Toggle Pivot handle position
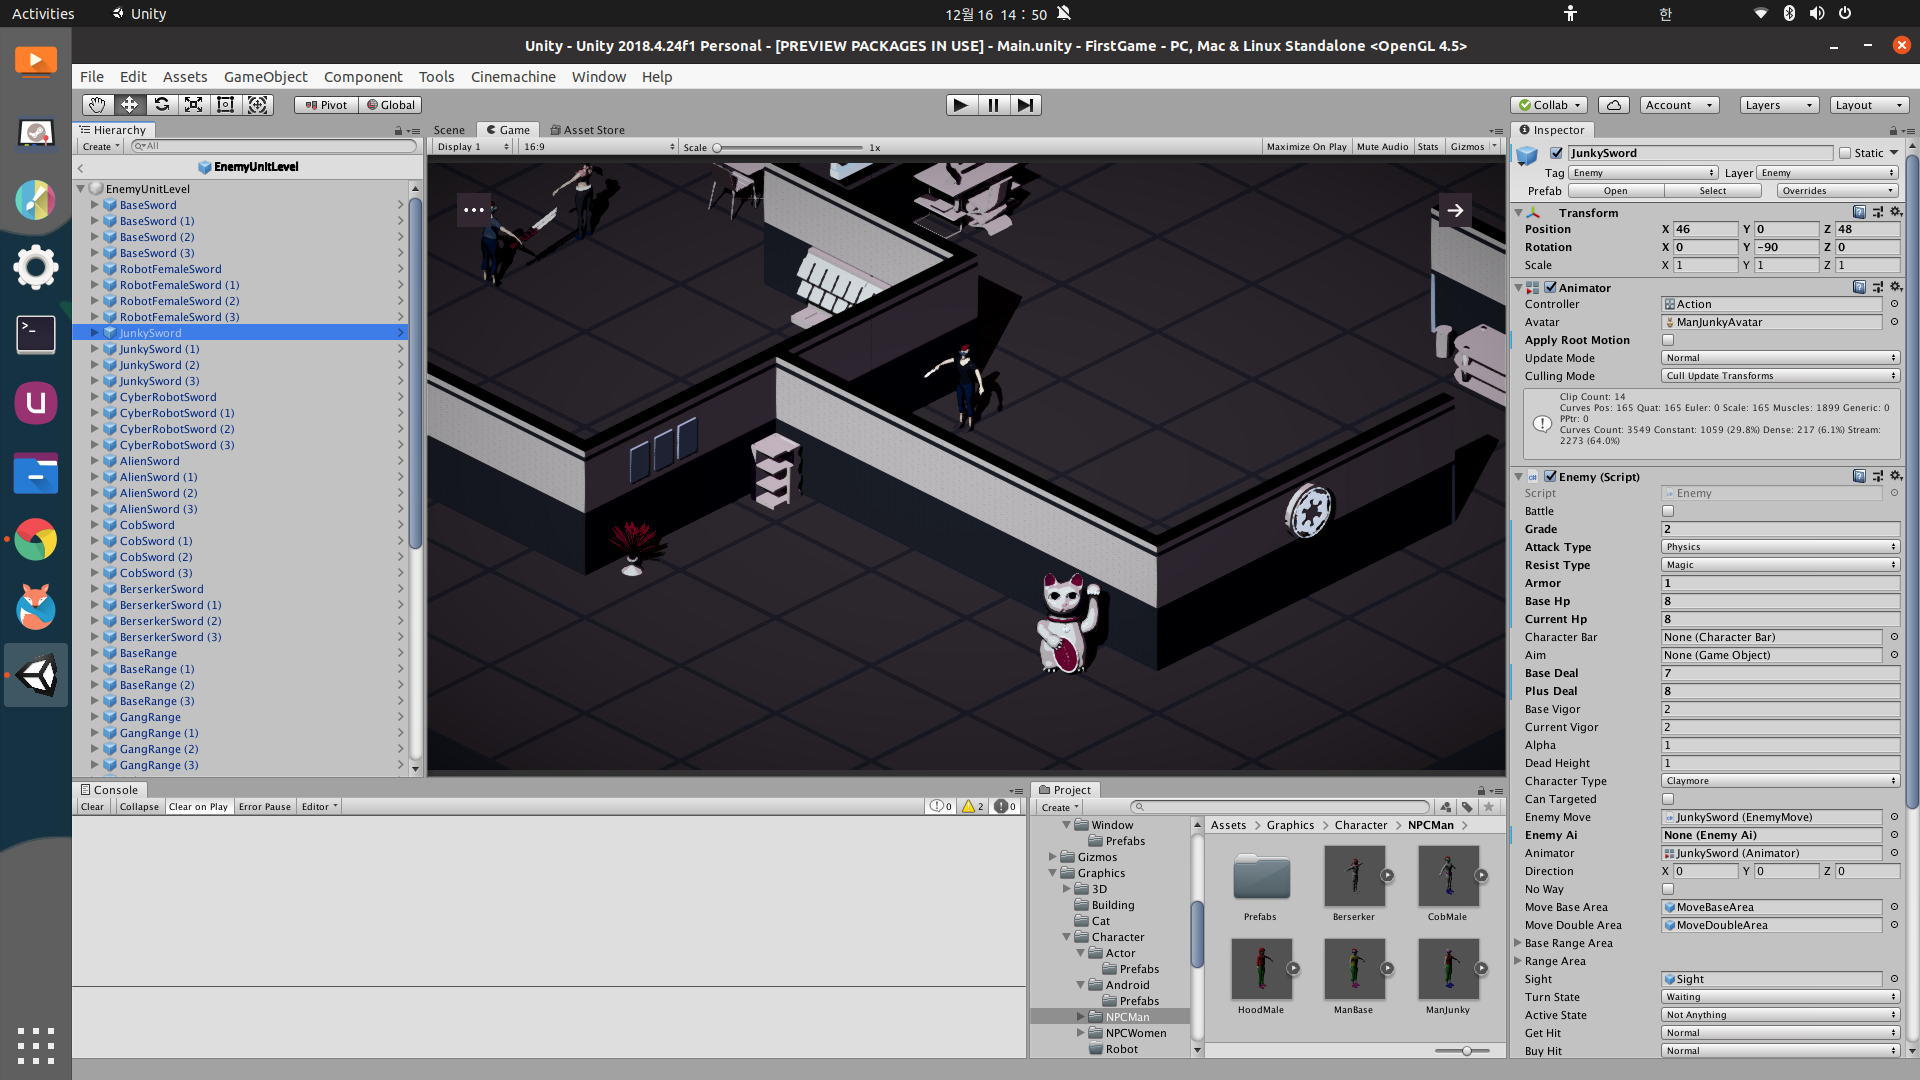This screenshot has width=1920, height=1080. [326, 105]
